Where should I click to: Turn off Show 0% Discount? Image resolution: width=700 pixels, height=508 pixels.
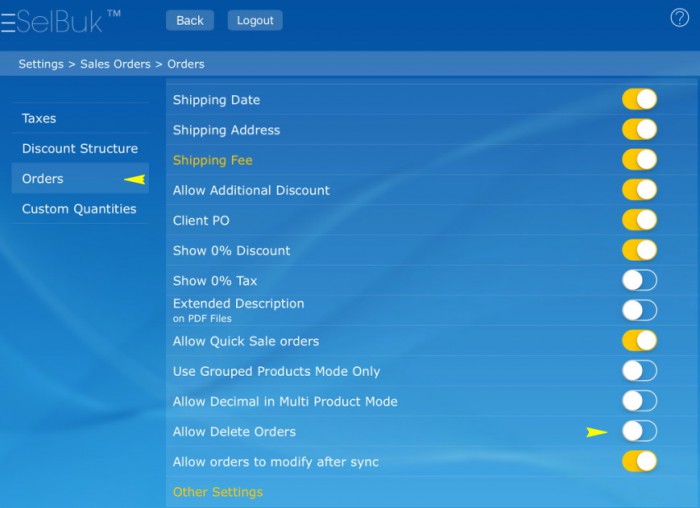[639, 250]
